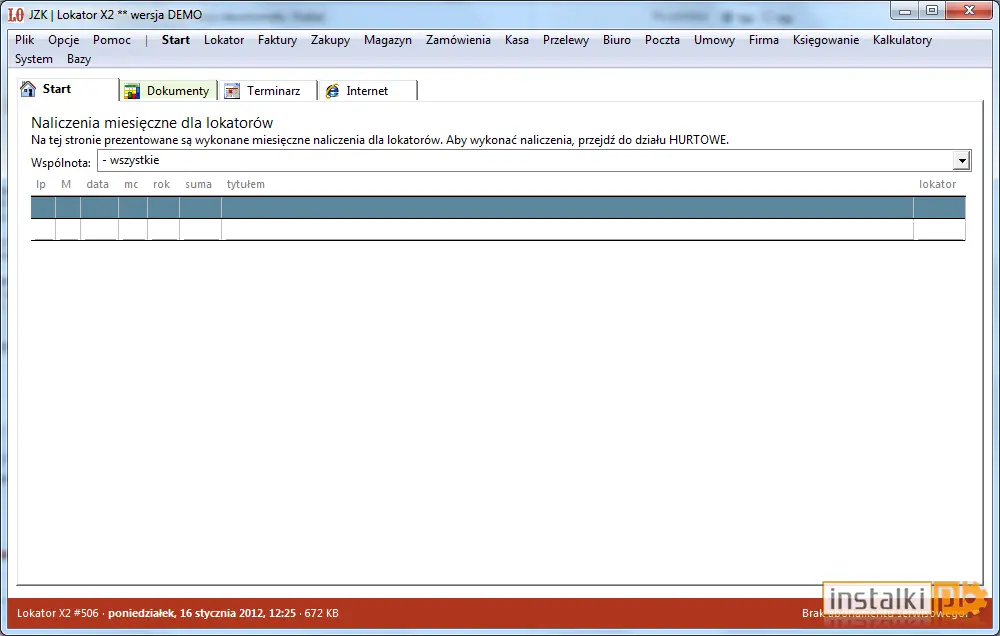Open the Firma menu
Viewport: 1000px width, 636px height.
(x=763, y=40)
